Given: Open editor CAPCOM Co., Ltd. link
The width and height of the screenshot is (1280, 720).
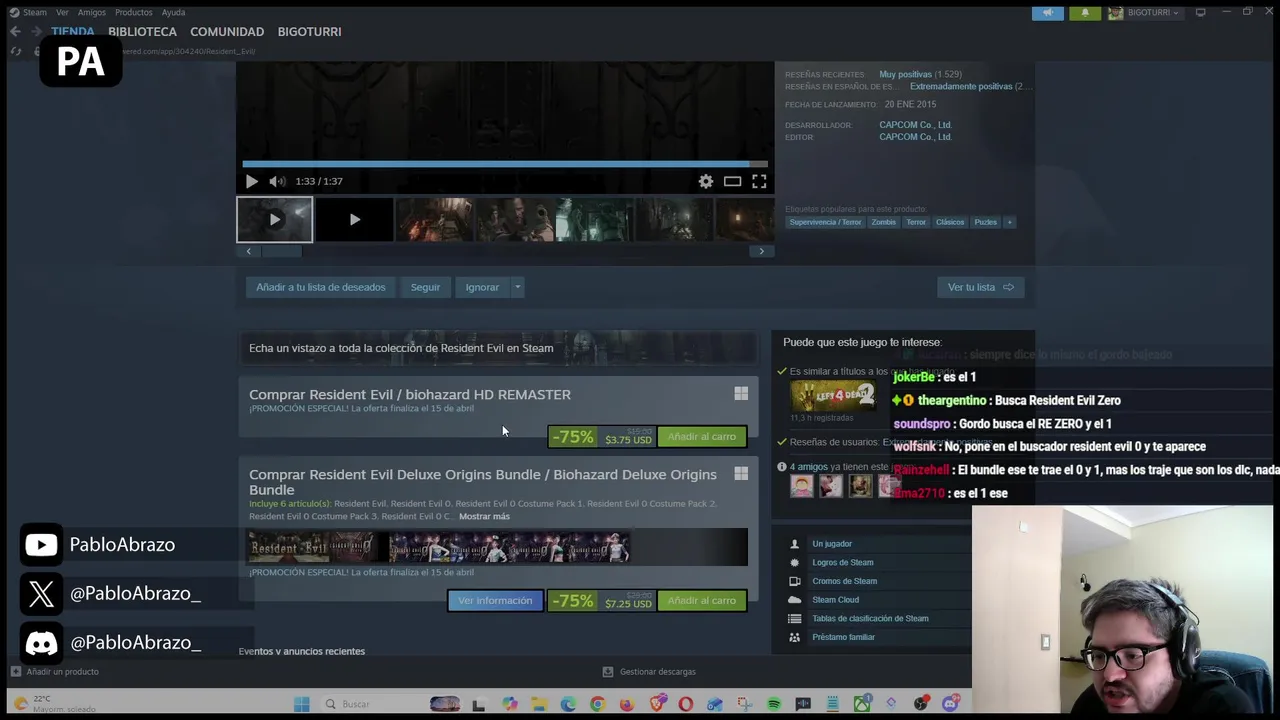Looking at the screenshot, I should pyautogui.click(x=915, y=137).
